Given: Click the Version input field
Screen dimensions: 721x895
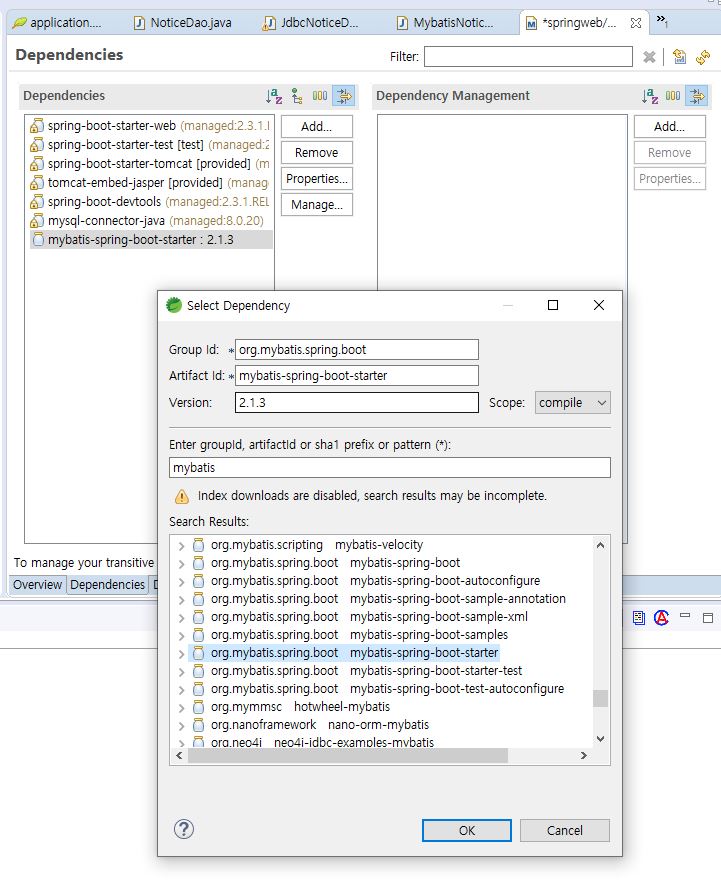Looking at the screenshot, I should click(357, 402).
